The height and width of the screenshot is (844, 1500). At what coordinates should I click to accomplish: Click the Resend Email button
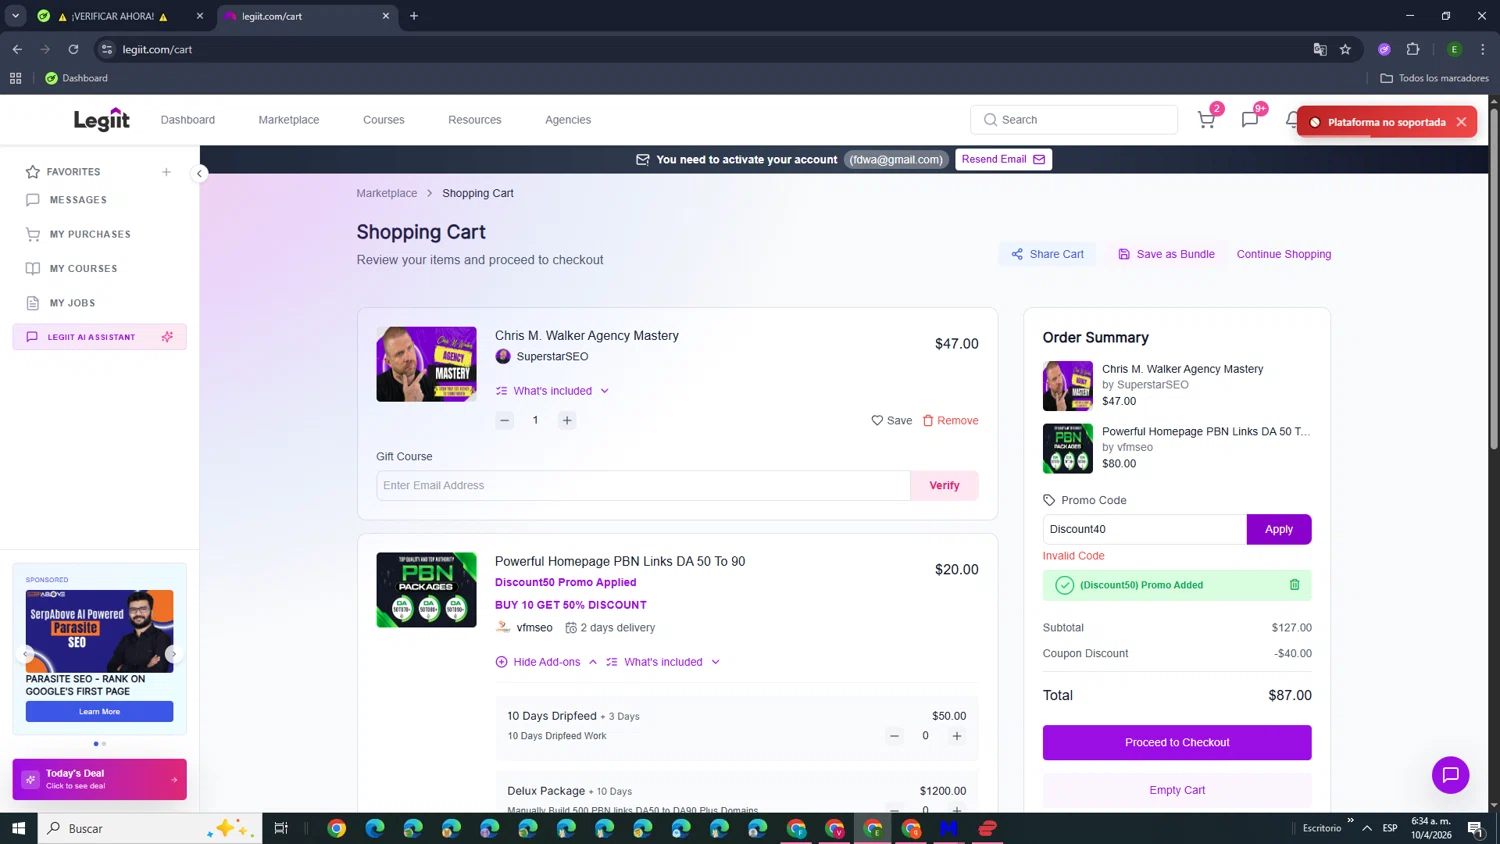click(1003, 159)
